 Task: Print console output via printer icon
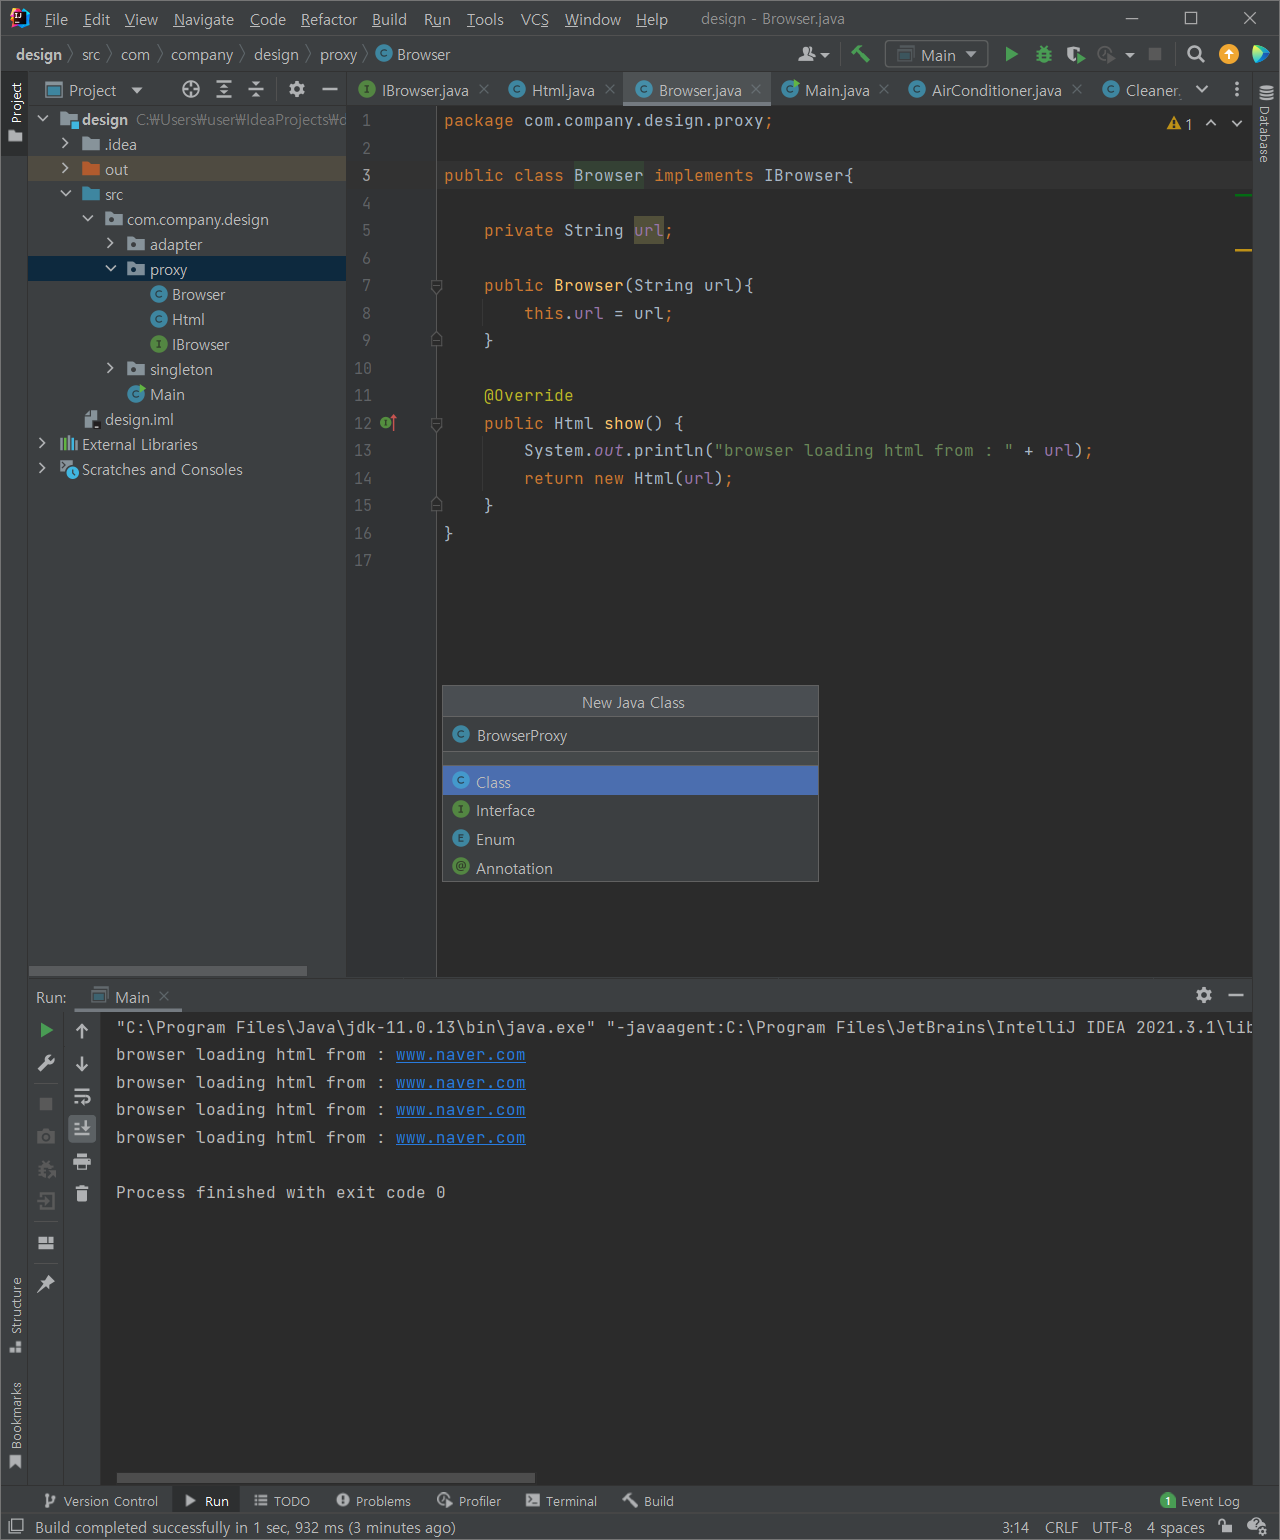[x=82, y=1161]
